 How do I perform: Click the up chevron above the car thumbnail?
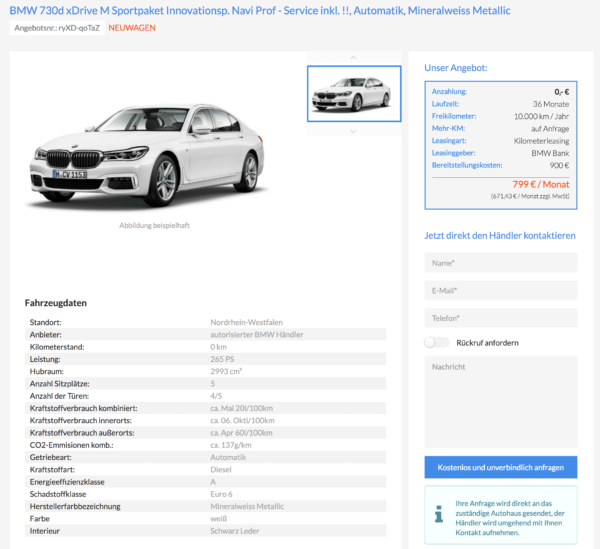tap(353, 58)
